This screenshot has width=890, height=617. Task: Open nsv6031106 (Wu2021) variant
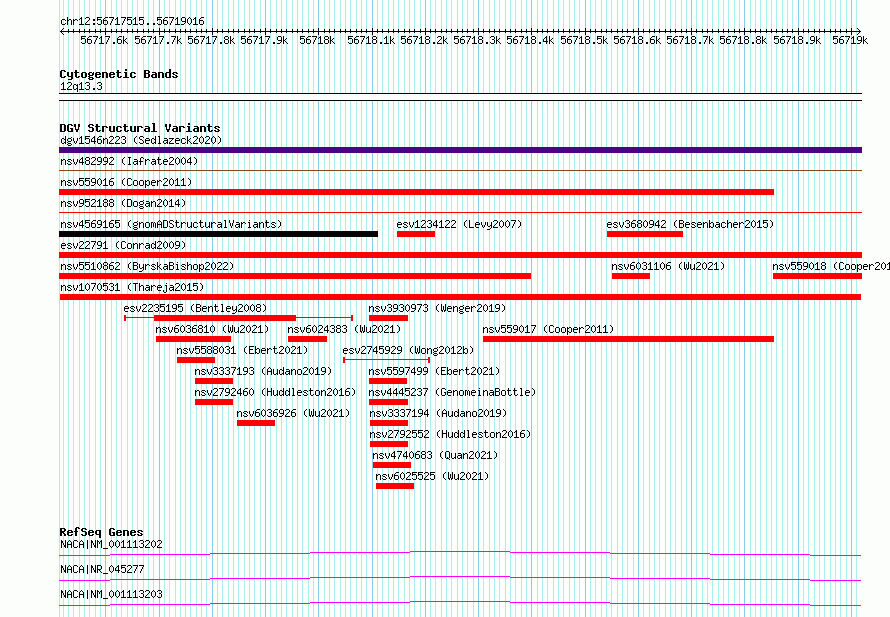point(668,266)
